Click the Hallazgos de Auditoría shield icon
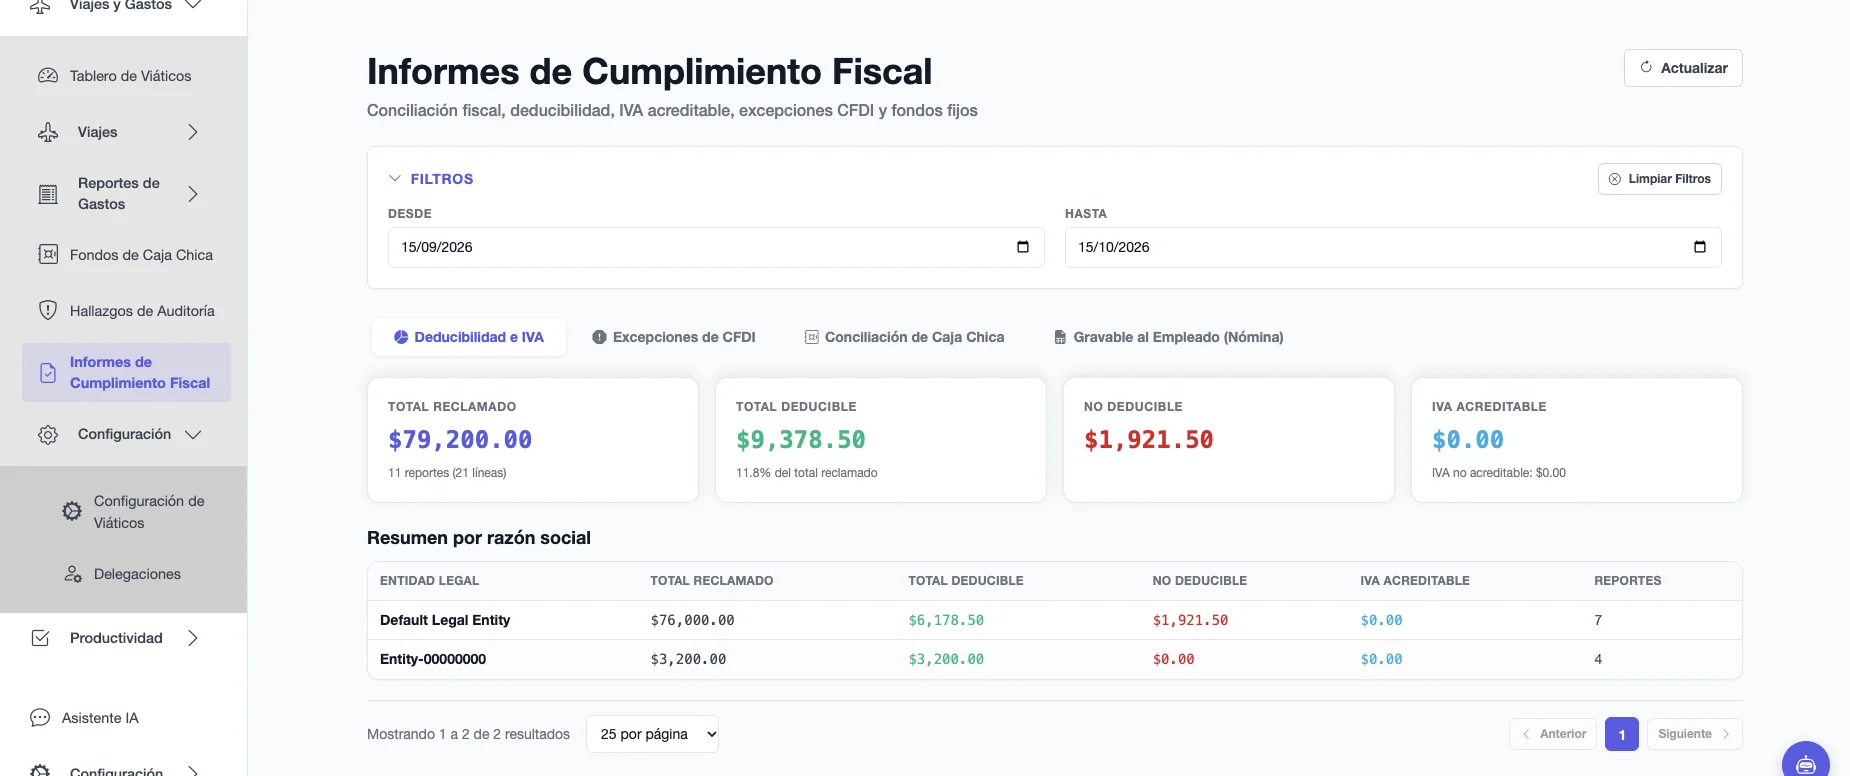Screen dimensions: 1850x776 [x=48, y=310]
